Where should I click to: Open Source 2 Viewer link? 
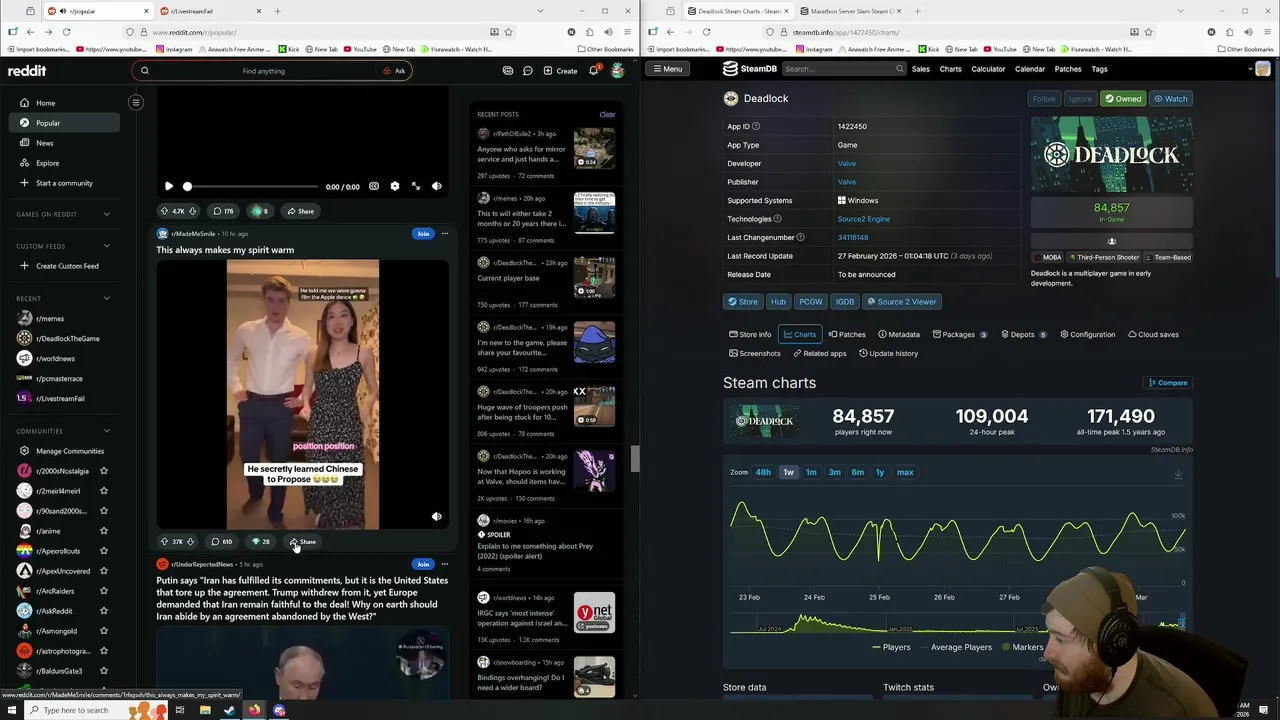point(901,301)
